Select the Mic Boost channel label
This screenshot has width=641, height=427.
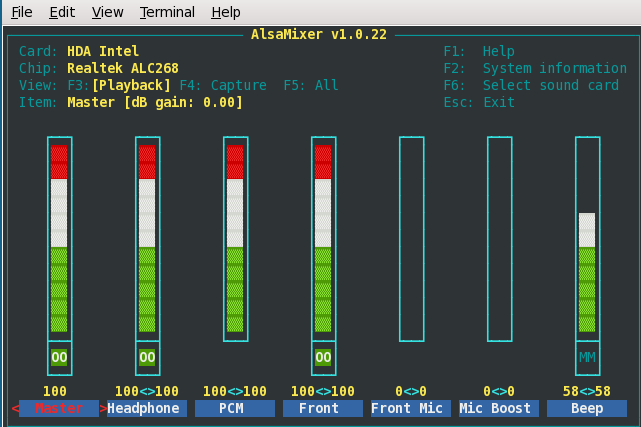coord(499,408)
